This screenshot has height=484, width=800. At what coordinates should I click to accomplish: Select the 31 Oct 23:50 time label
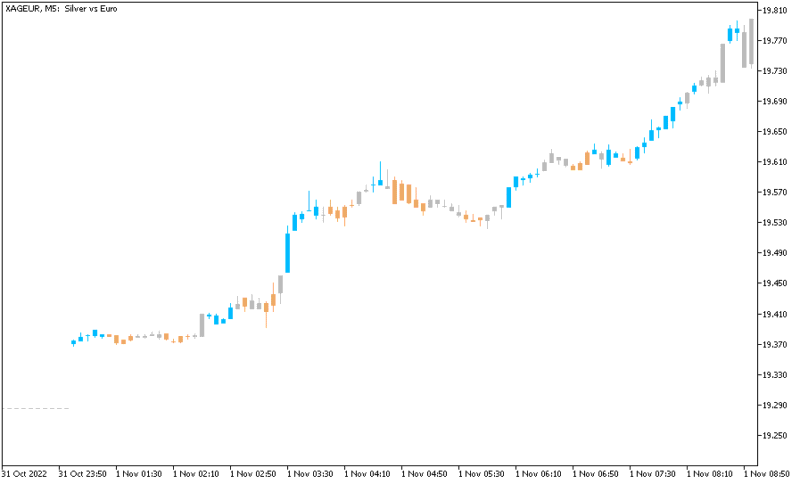point(83,474)
